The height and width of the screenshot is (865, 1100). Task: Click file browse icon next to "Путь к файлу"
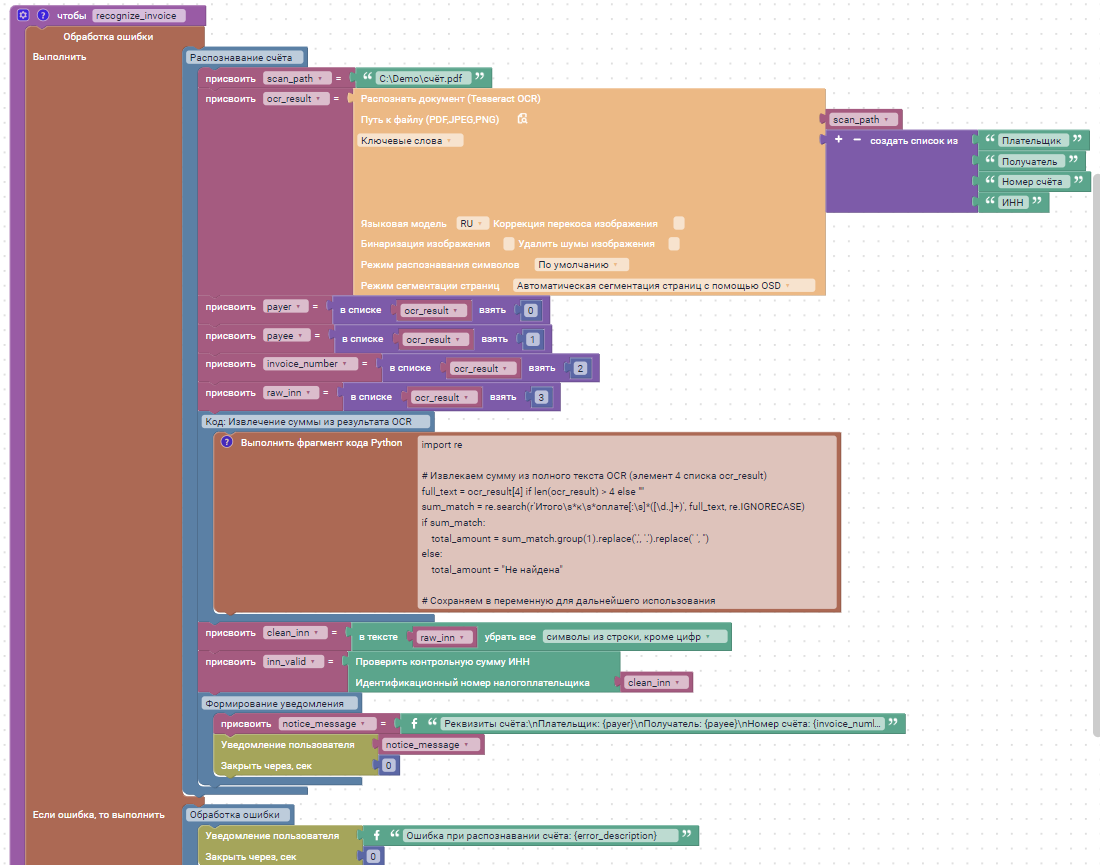[523, 119]
